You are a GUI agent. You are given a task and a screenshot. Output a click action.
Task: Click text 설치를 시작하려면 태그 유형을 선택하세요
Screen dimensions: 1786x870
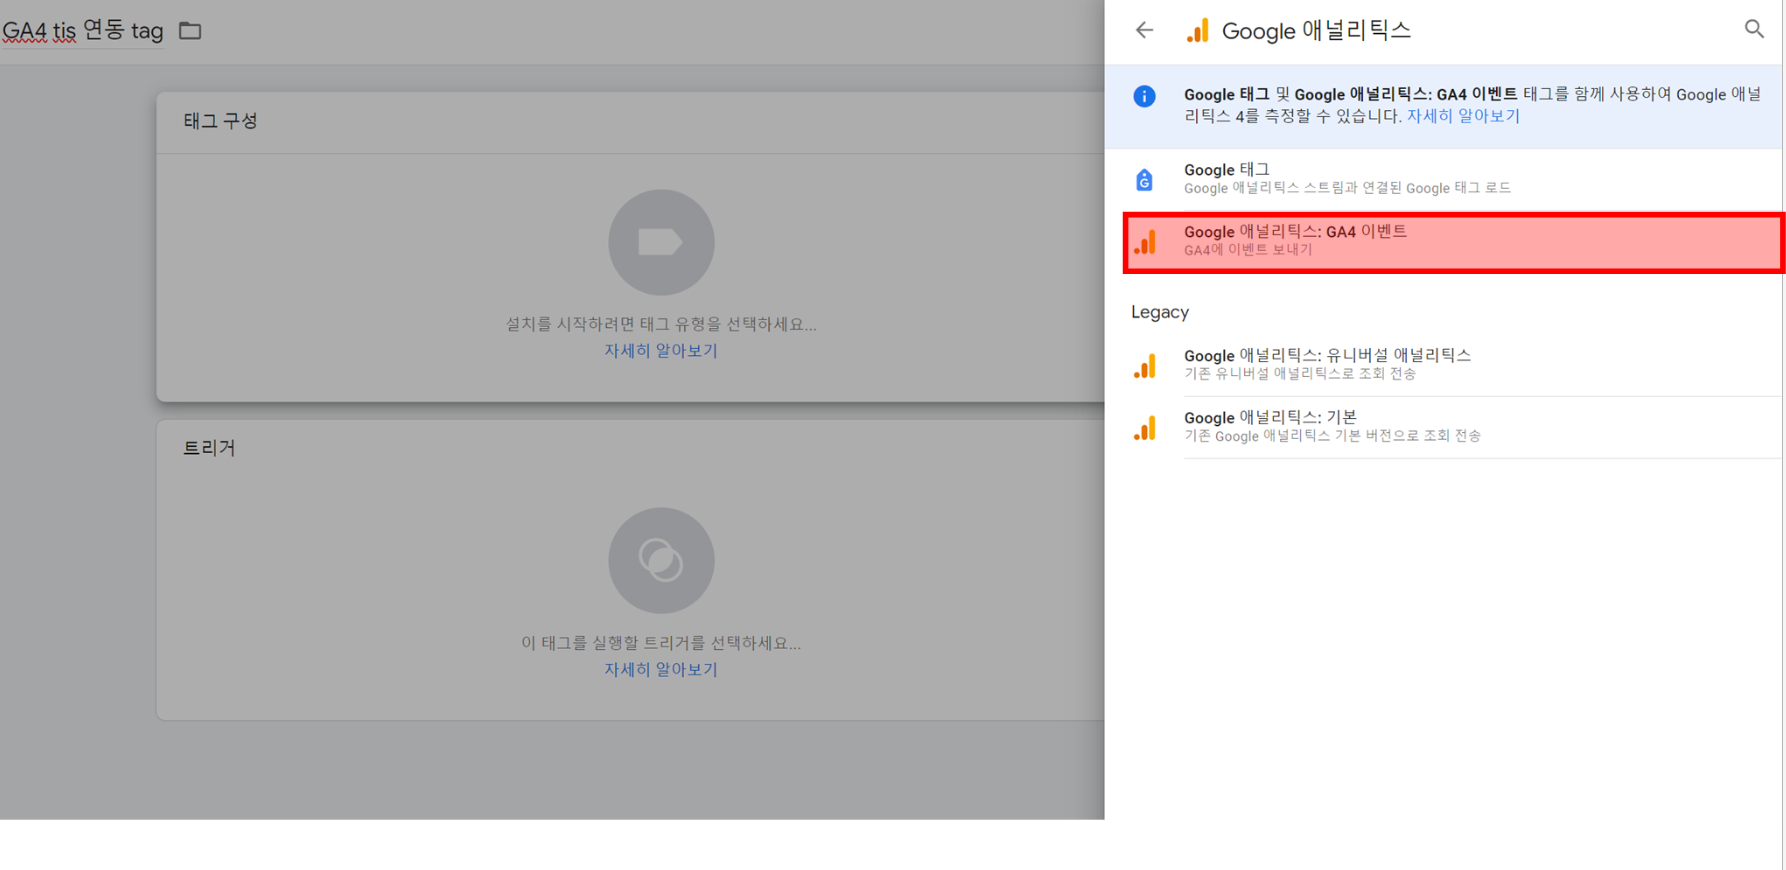pyautogui.click(x=661, y=324)
